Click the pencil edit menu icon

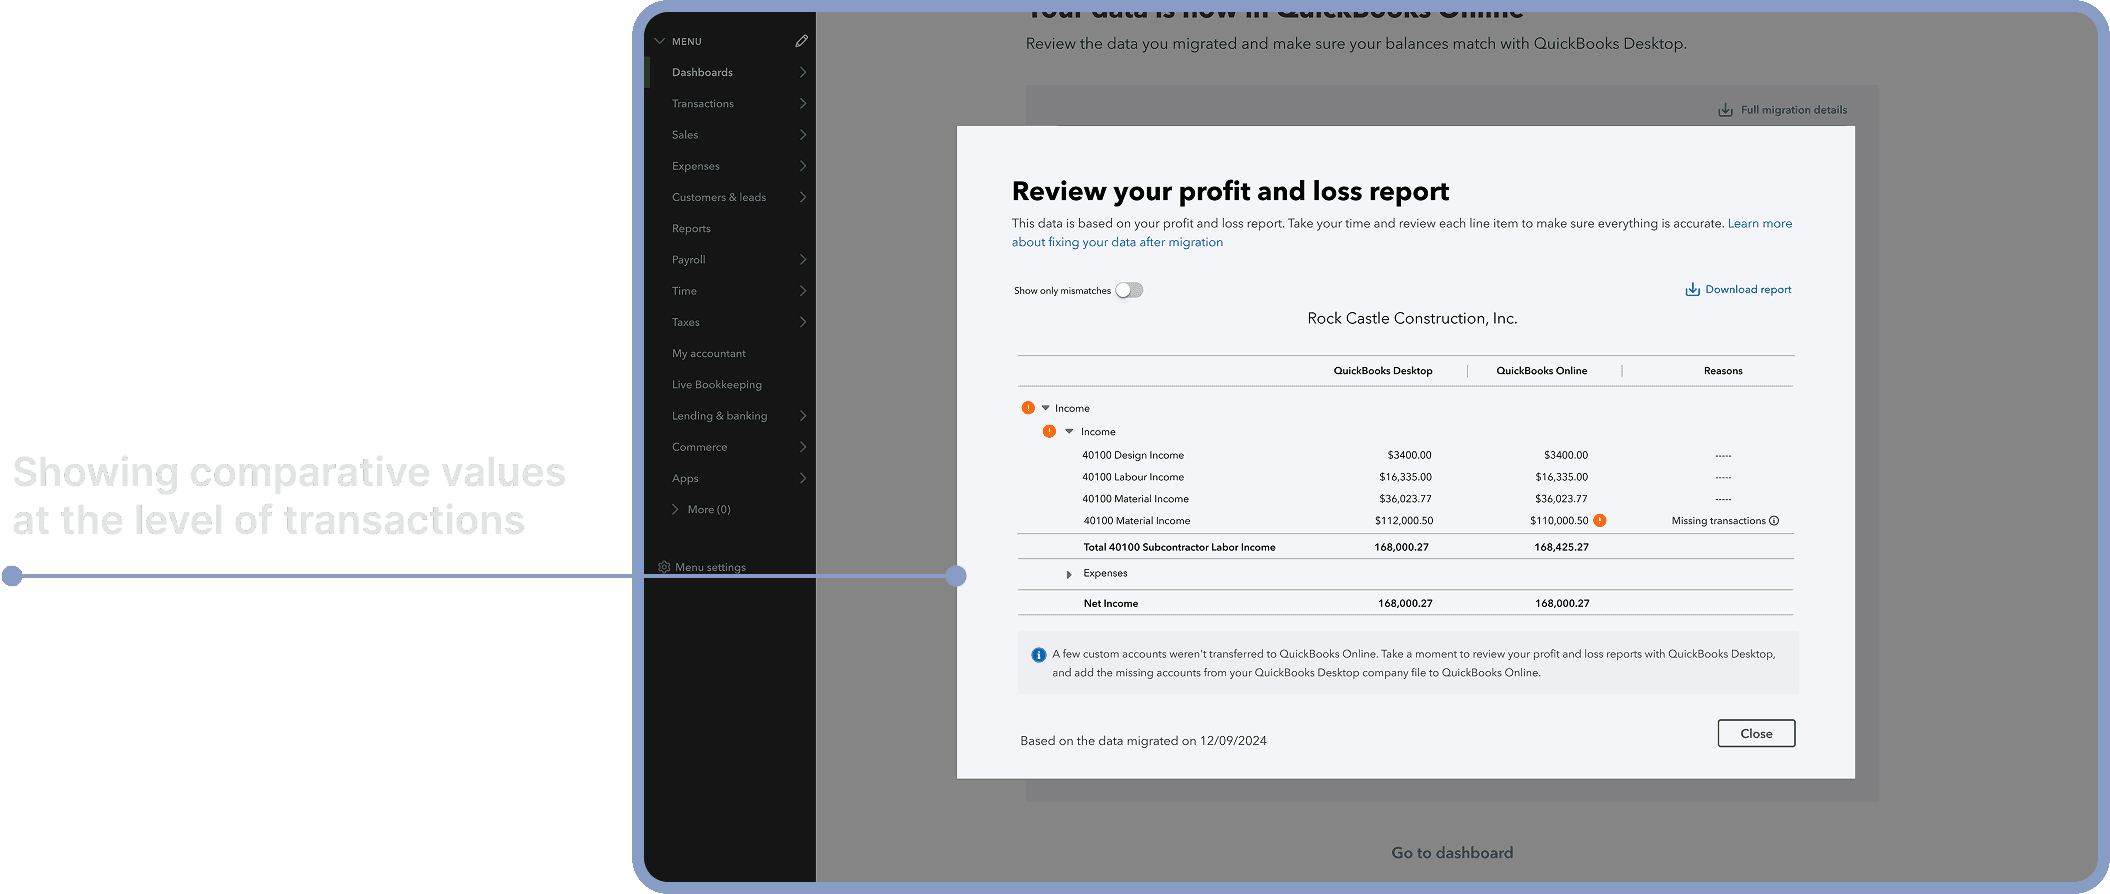(801, 41)
